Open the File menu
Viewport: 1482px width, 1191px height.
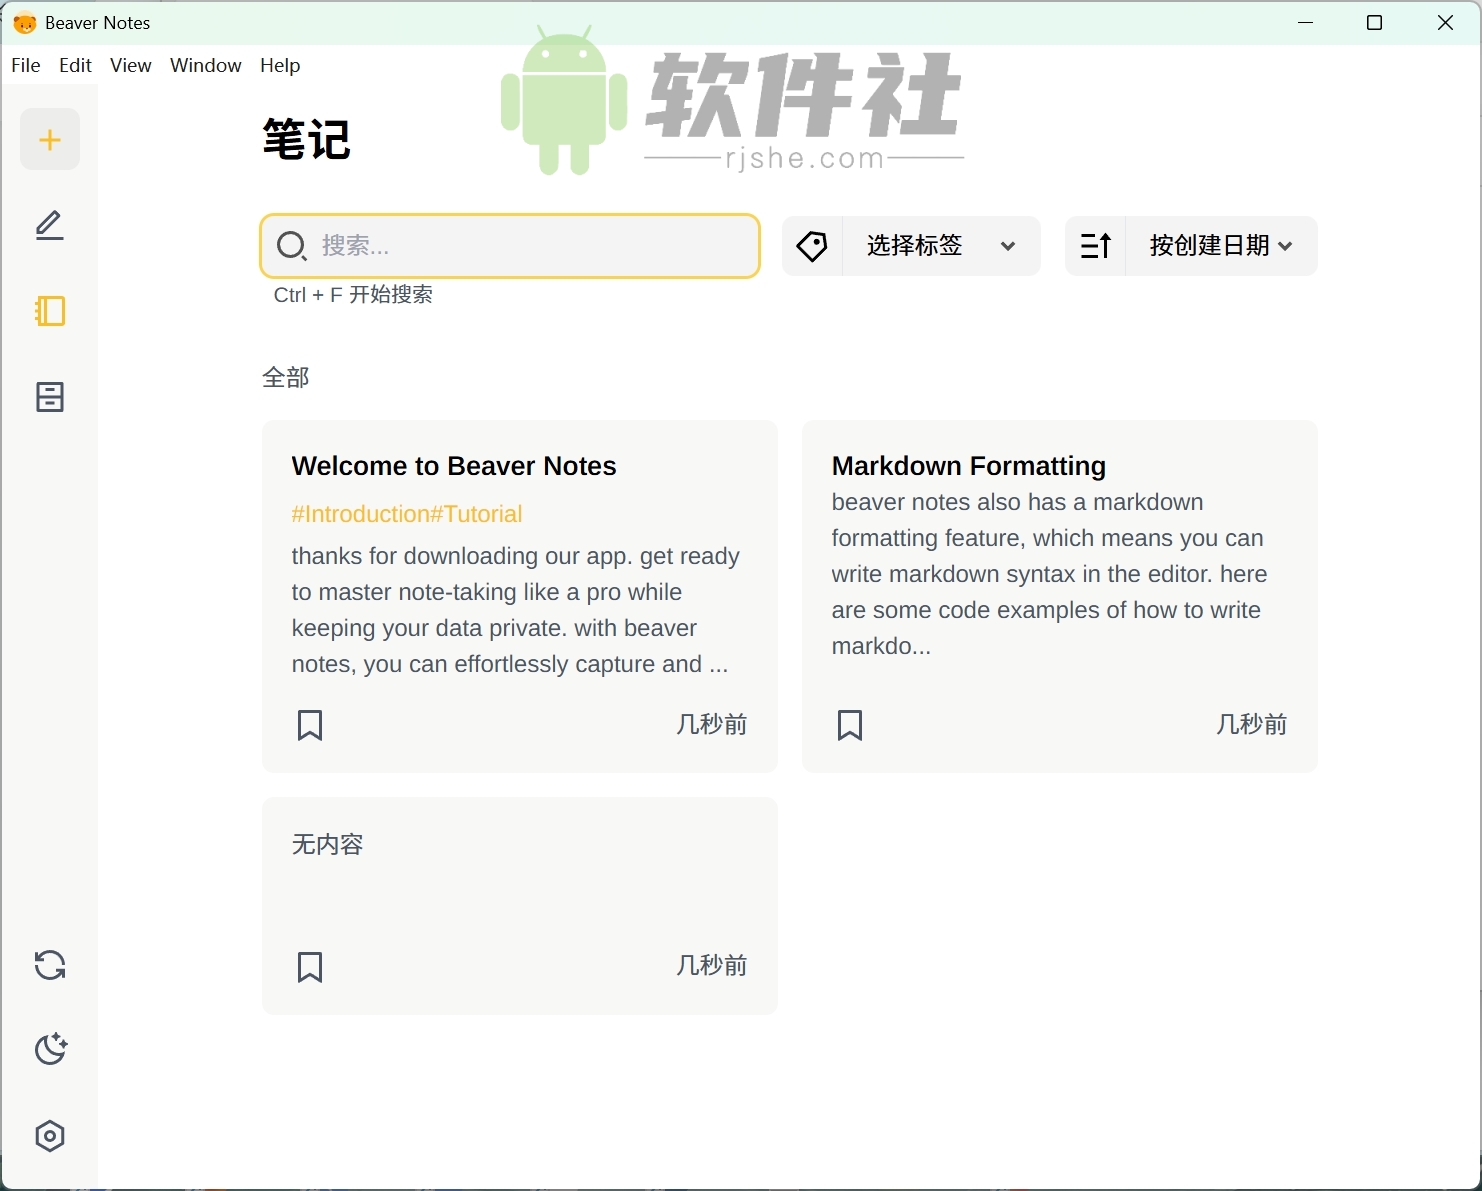(x=25, y=65)
